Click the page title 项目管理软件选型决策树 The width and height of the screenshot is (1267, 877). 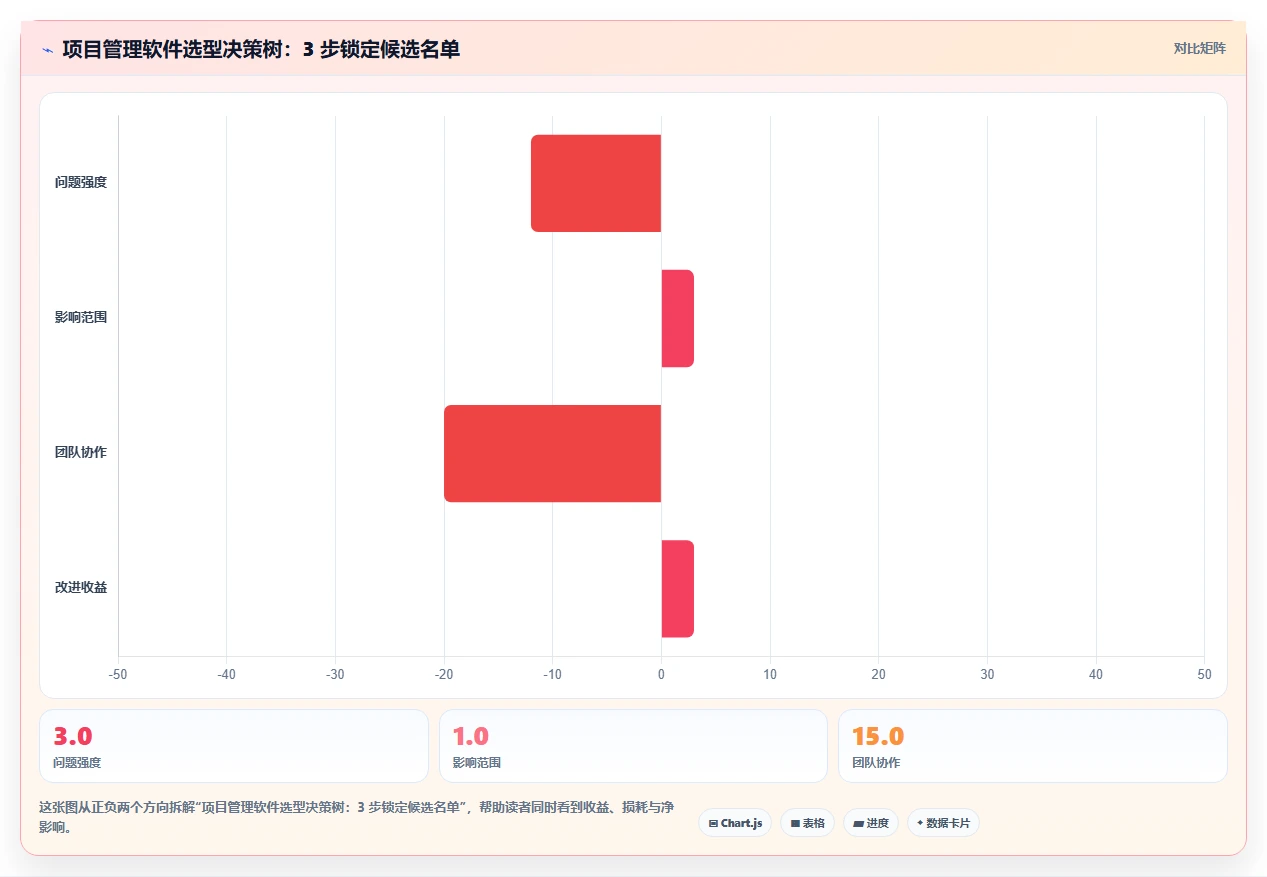pyautogui.click(x=261, y=49)
